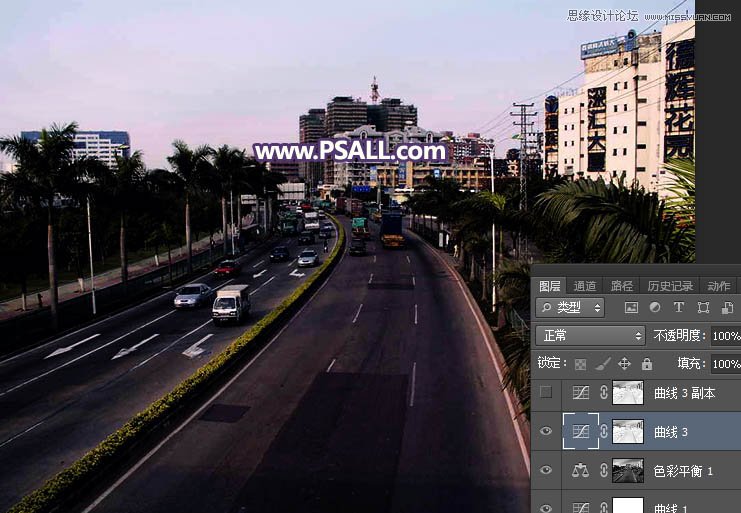Image resolution: width=741 pixels, height=513 pixels.
Task: Click the type layer filter icon
Action: pos(679,308)
